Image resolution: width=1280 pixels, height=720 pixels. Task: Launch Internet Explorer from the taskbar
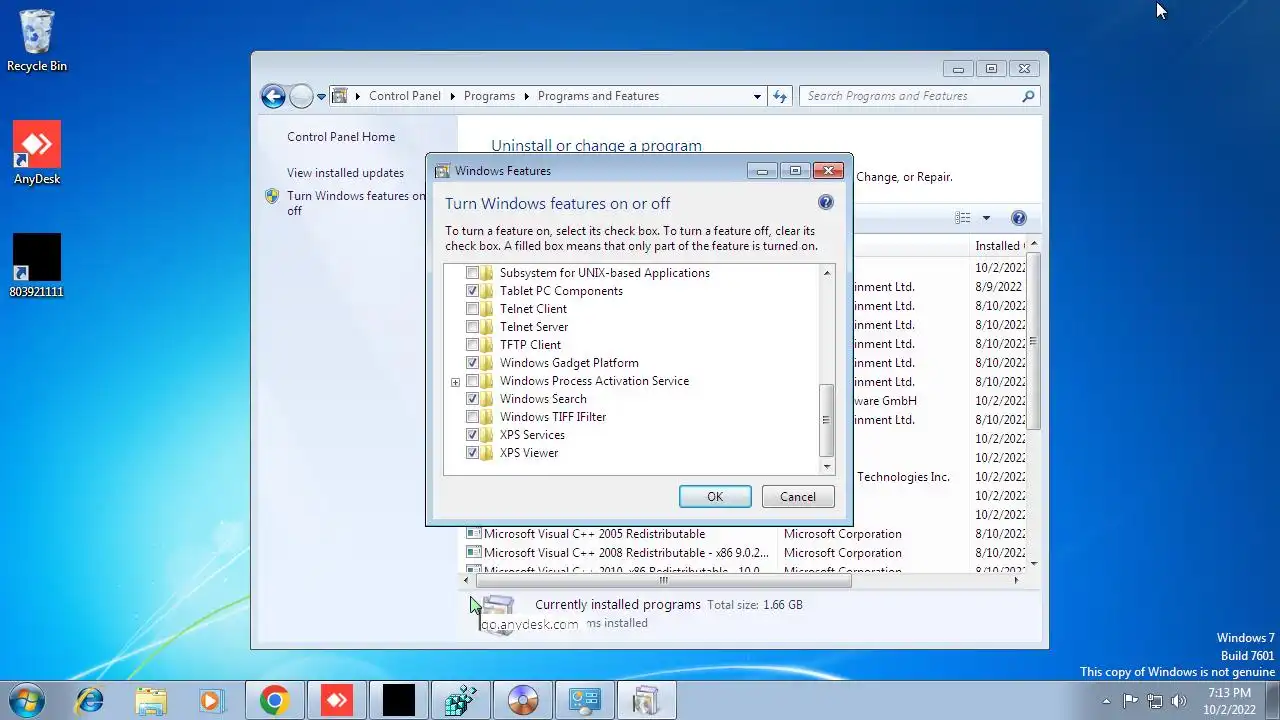(90, 701)
